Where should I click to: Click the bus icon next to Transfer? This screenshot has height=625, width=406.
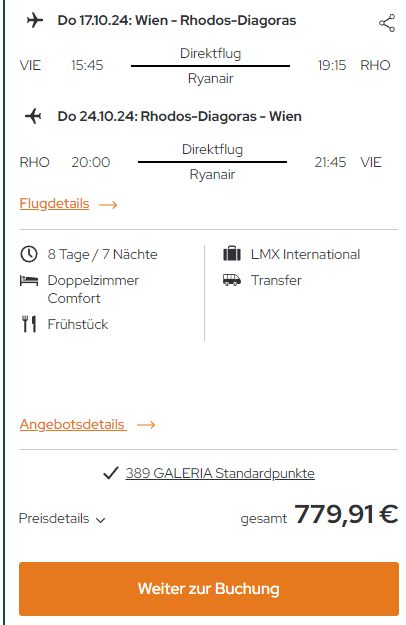(x=232, y=280)
